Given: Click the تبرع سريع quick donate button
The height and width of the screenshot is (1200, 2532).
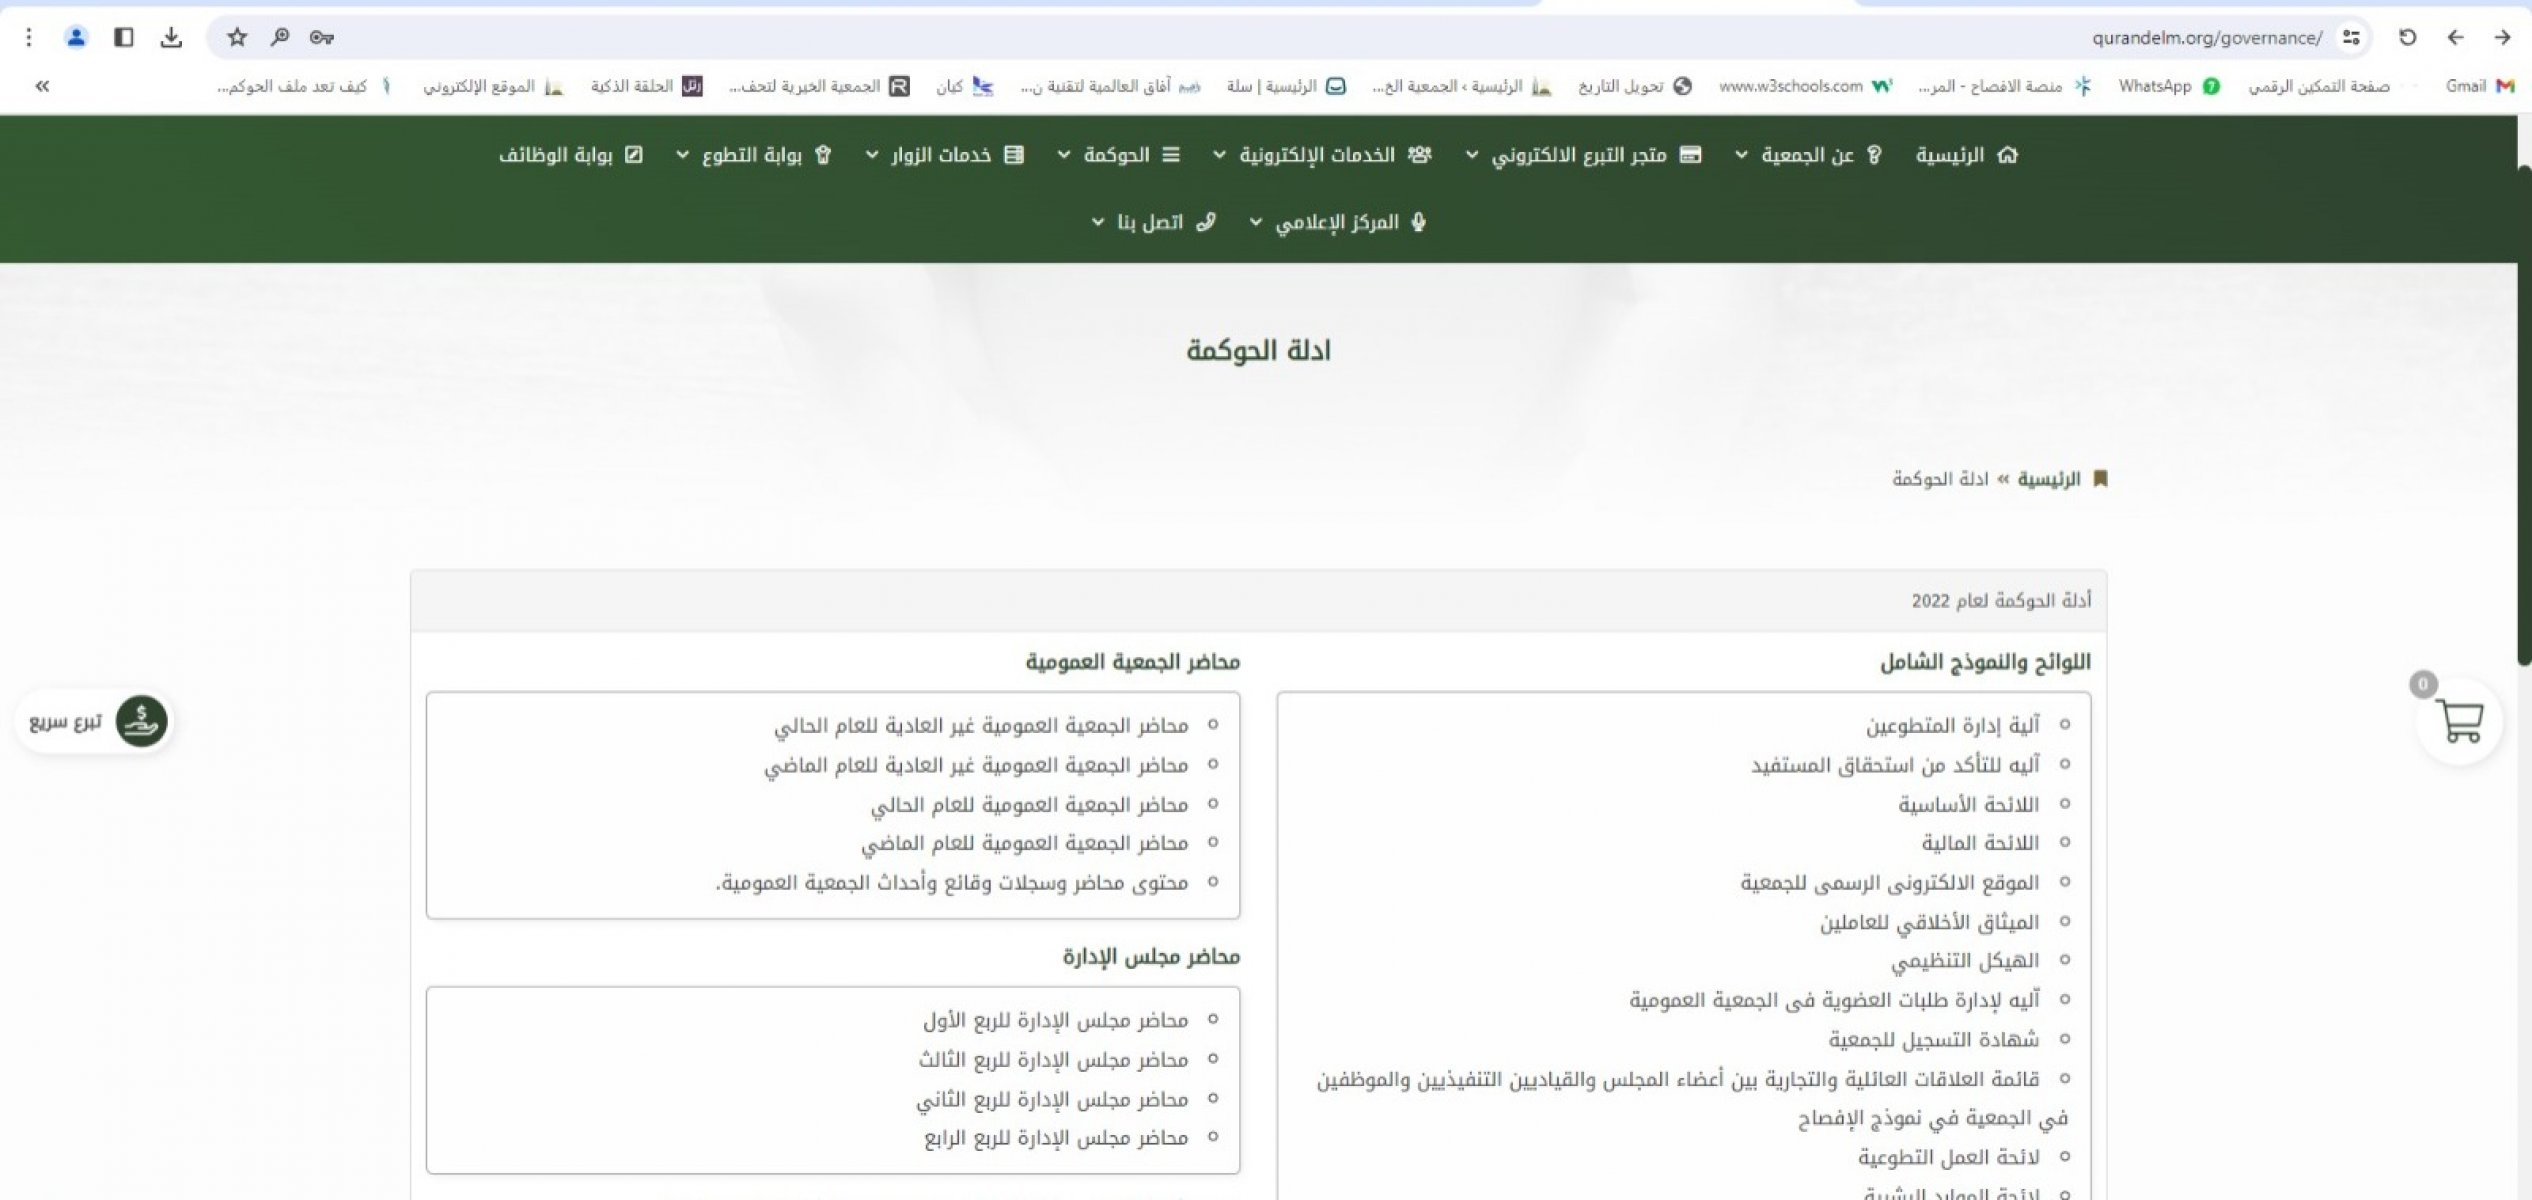Looking at the screenshot, I should pyautogui.click(x=93, y=721).
